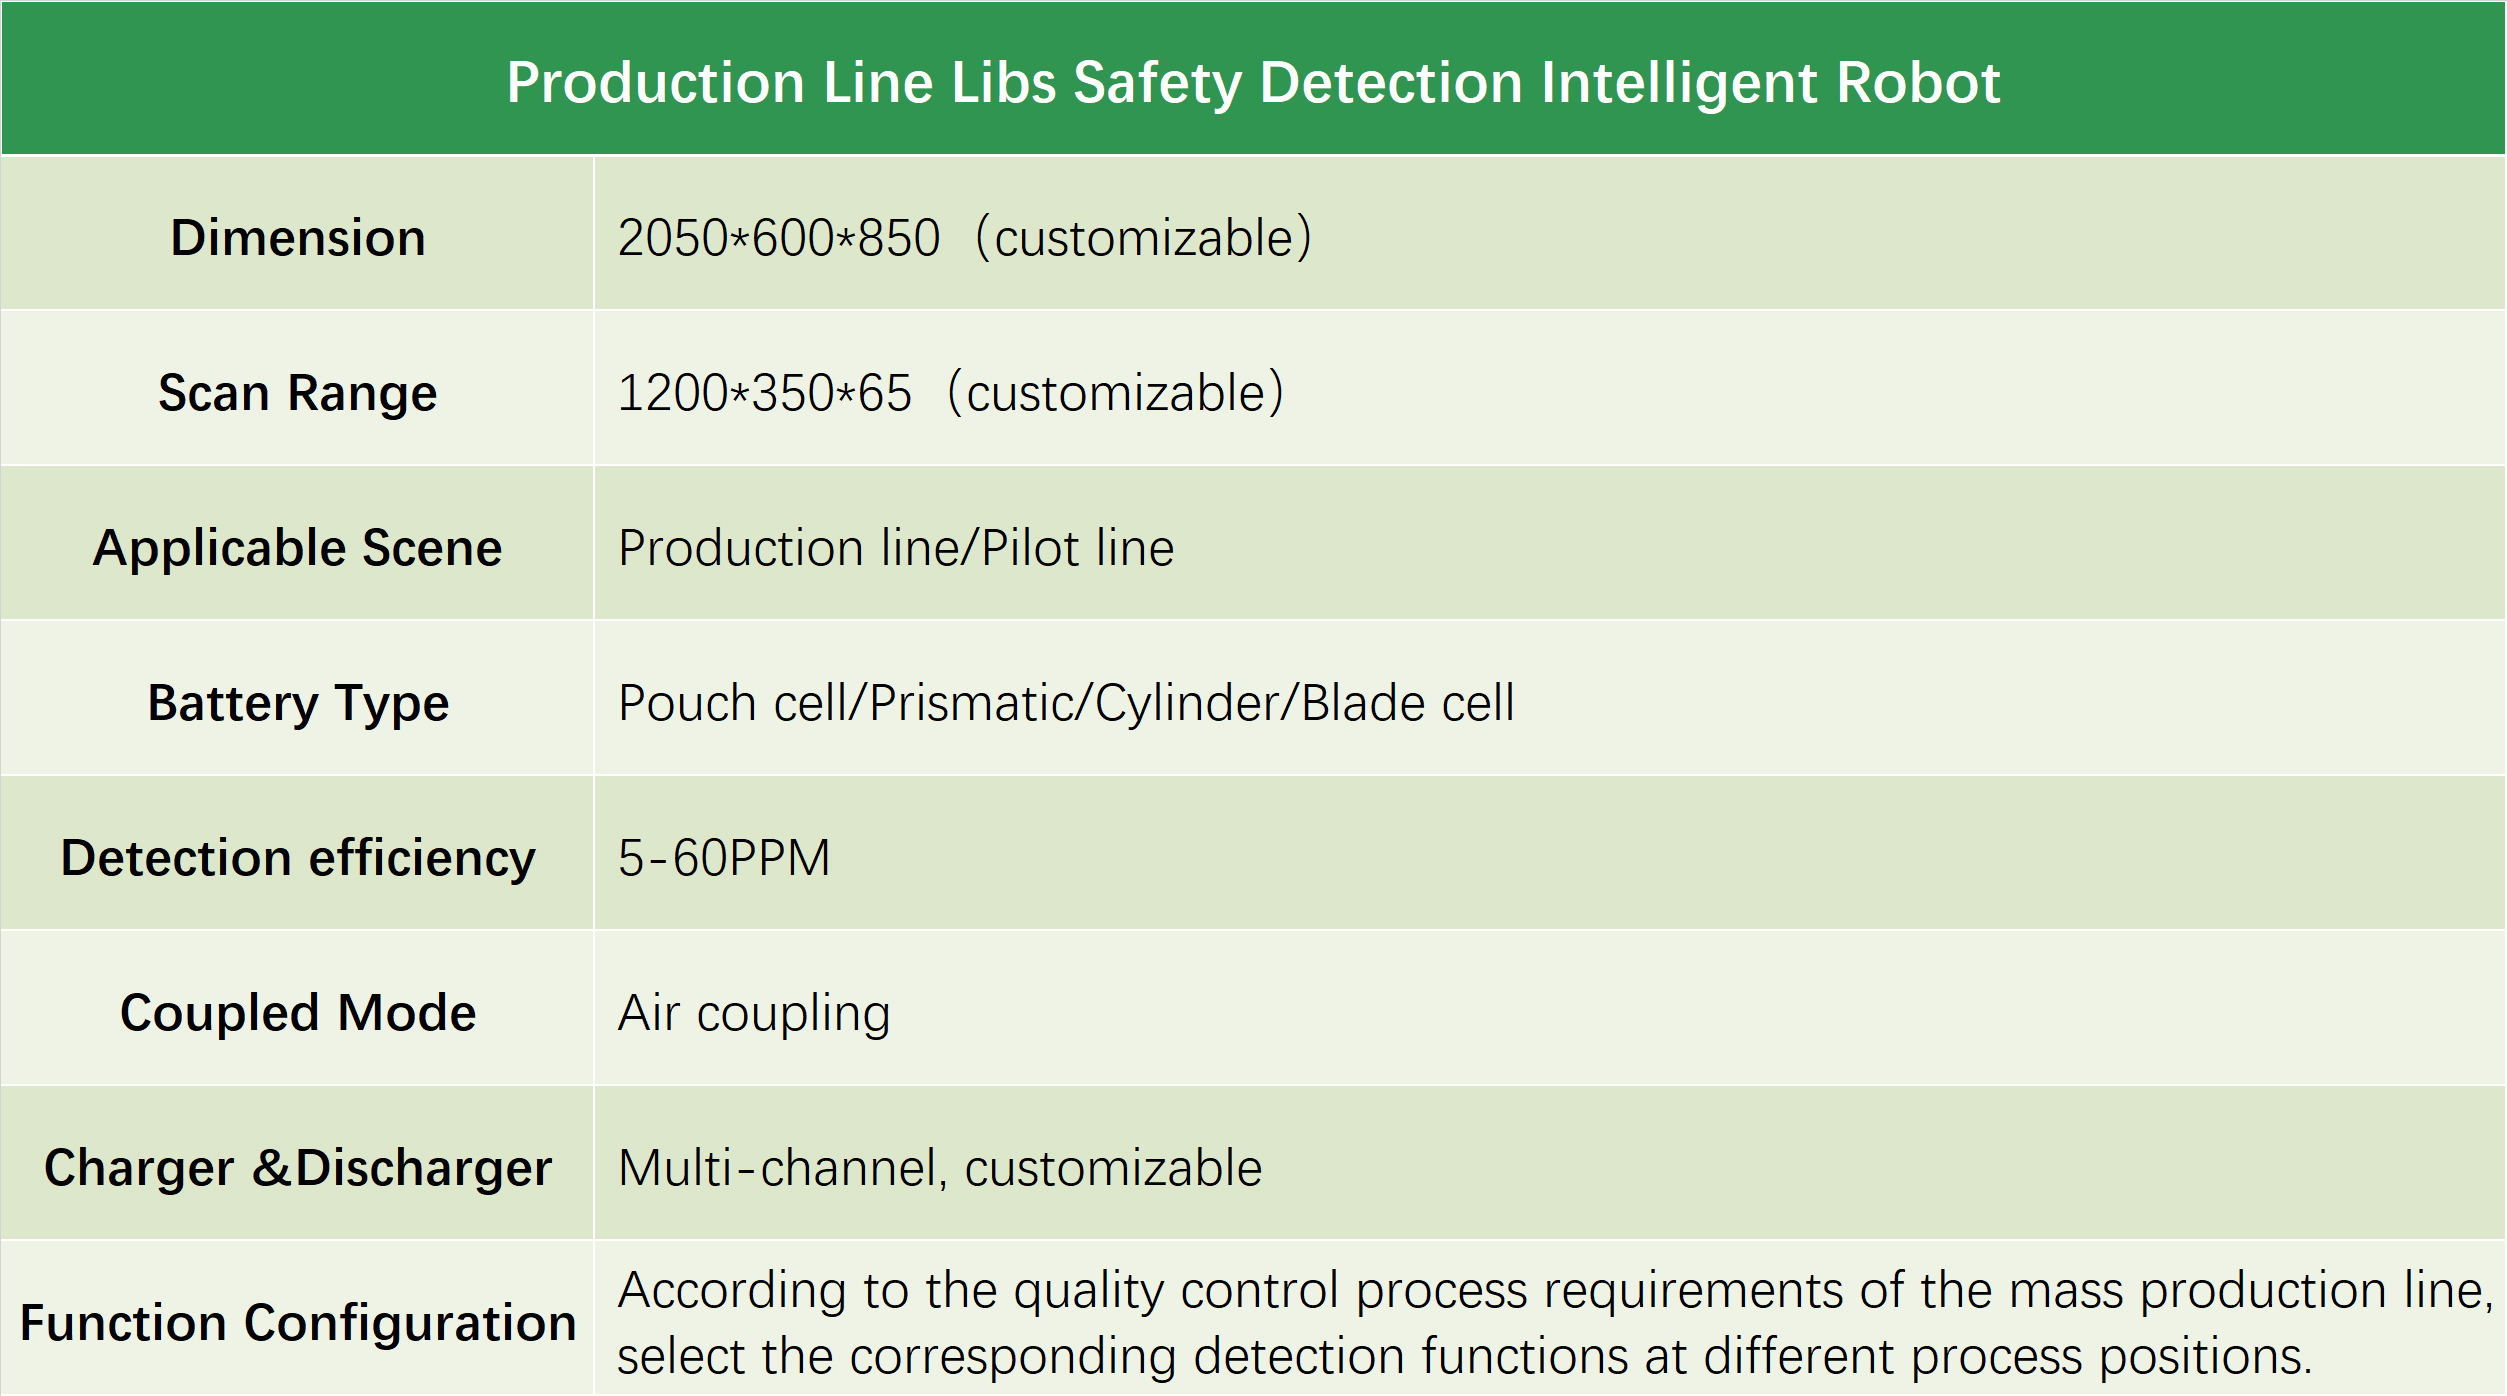Click the Dimension row label

pyautogui.click(x=298, y=238)
